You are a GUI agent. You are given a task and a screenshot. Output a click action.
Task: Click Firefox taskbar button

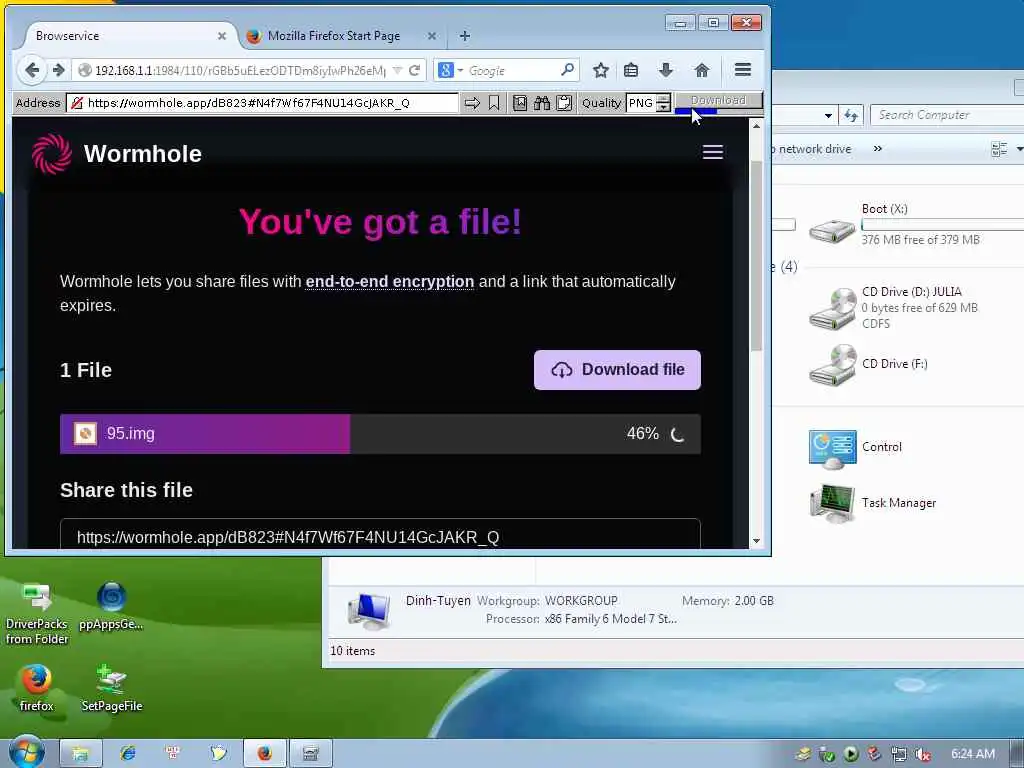[264, 753]
